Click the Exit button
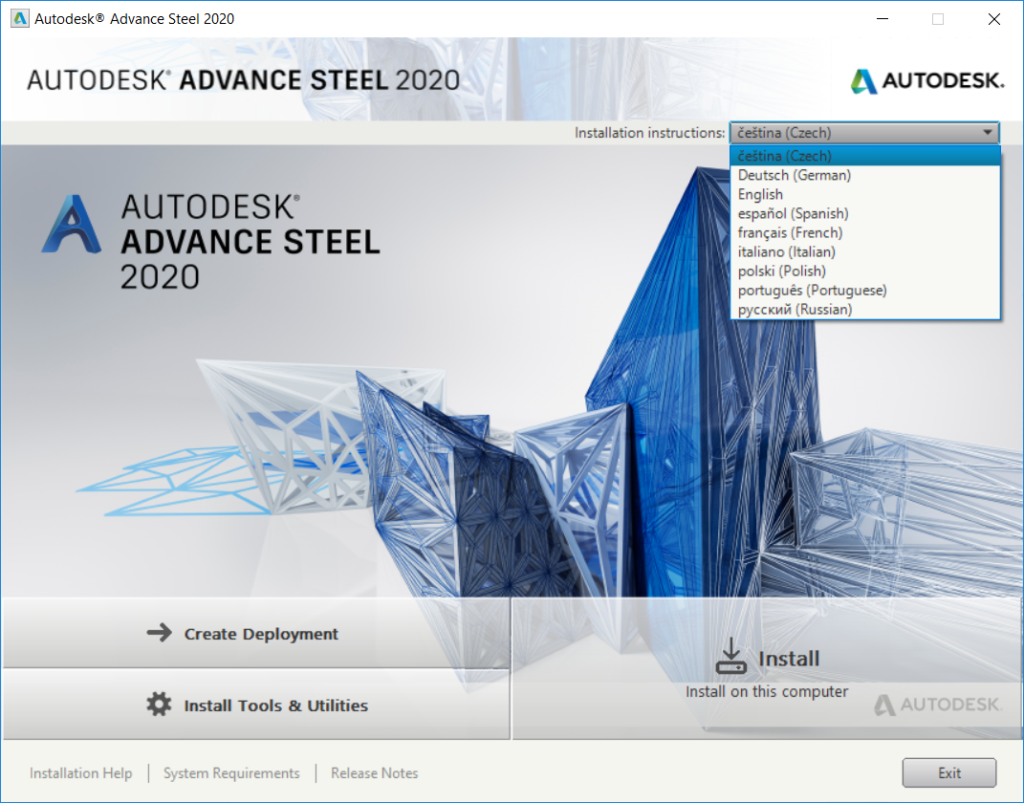1024x803 pixels. click(948, 772)
